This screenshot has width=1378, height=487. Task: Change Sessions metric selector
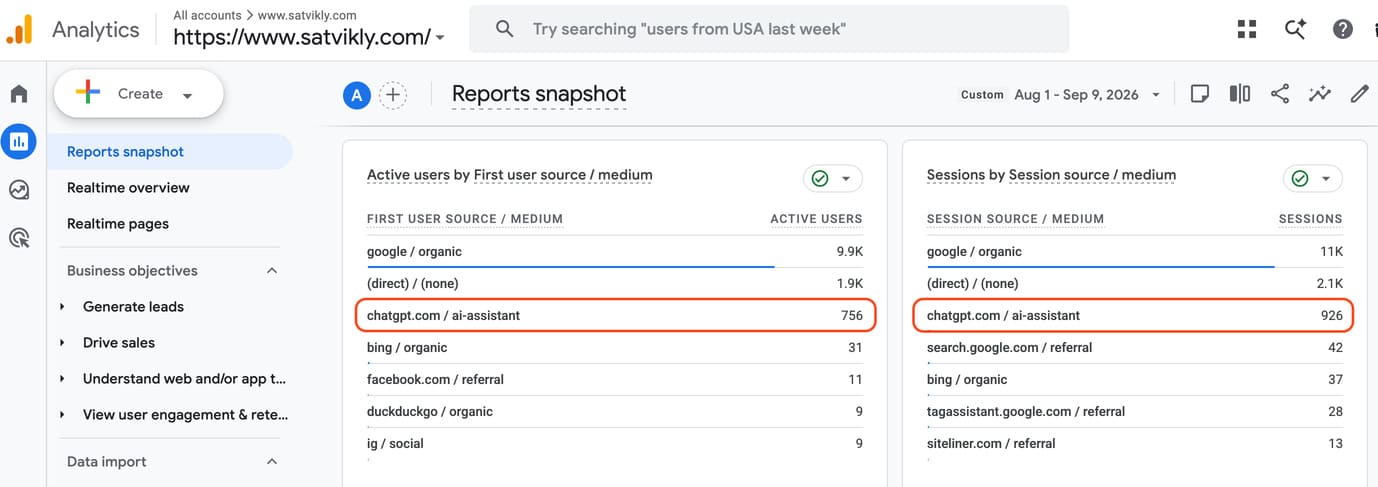955,175
